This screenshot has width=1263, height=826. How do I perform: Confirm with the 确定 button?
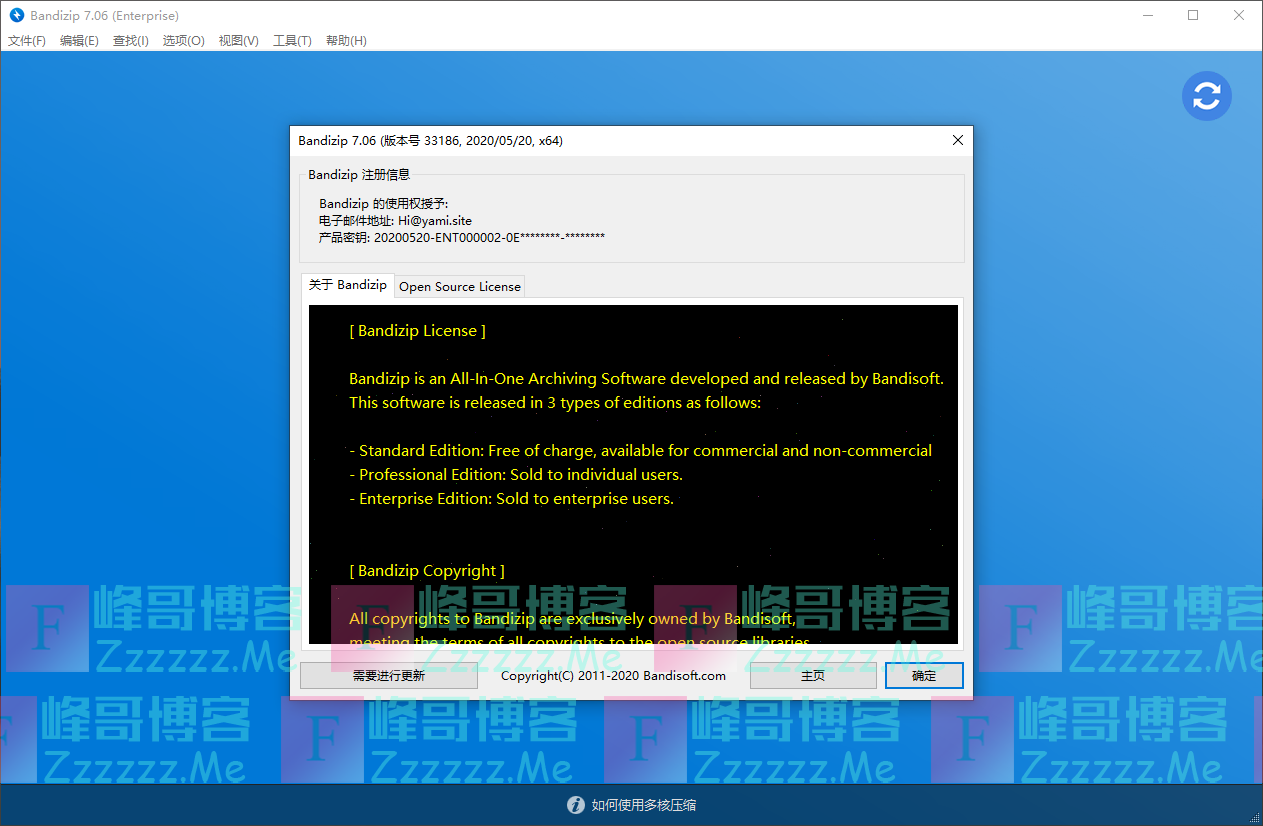point(924,676)
